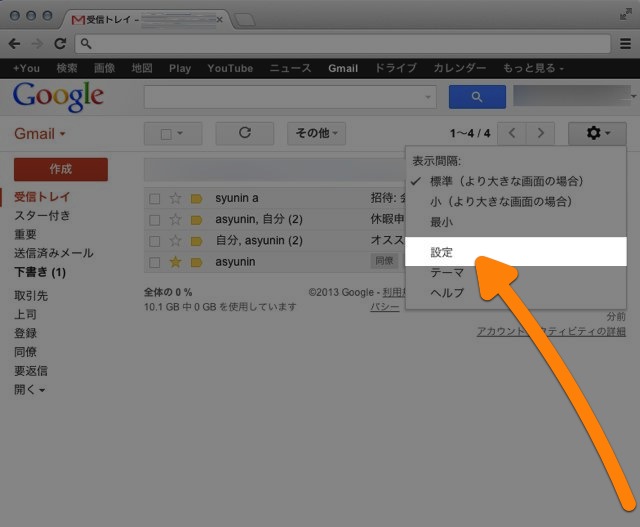Choose 設定 from the gear menu
The image size is (640, 527).
tap(516, 252)
